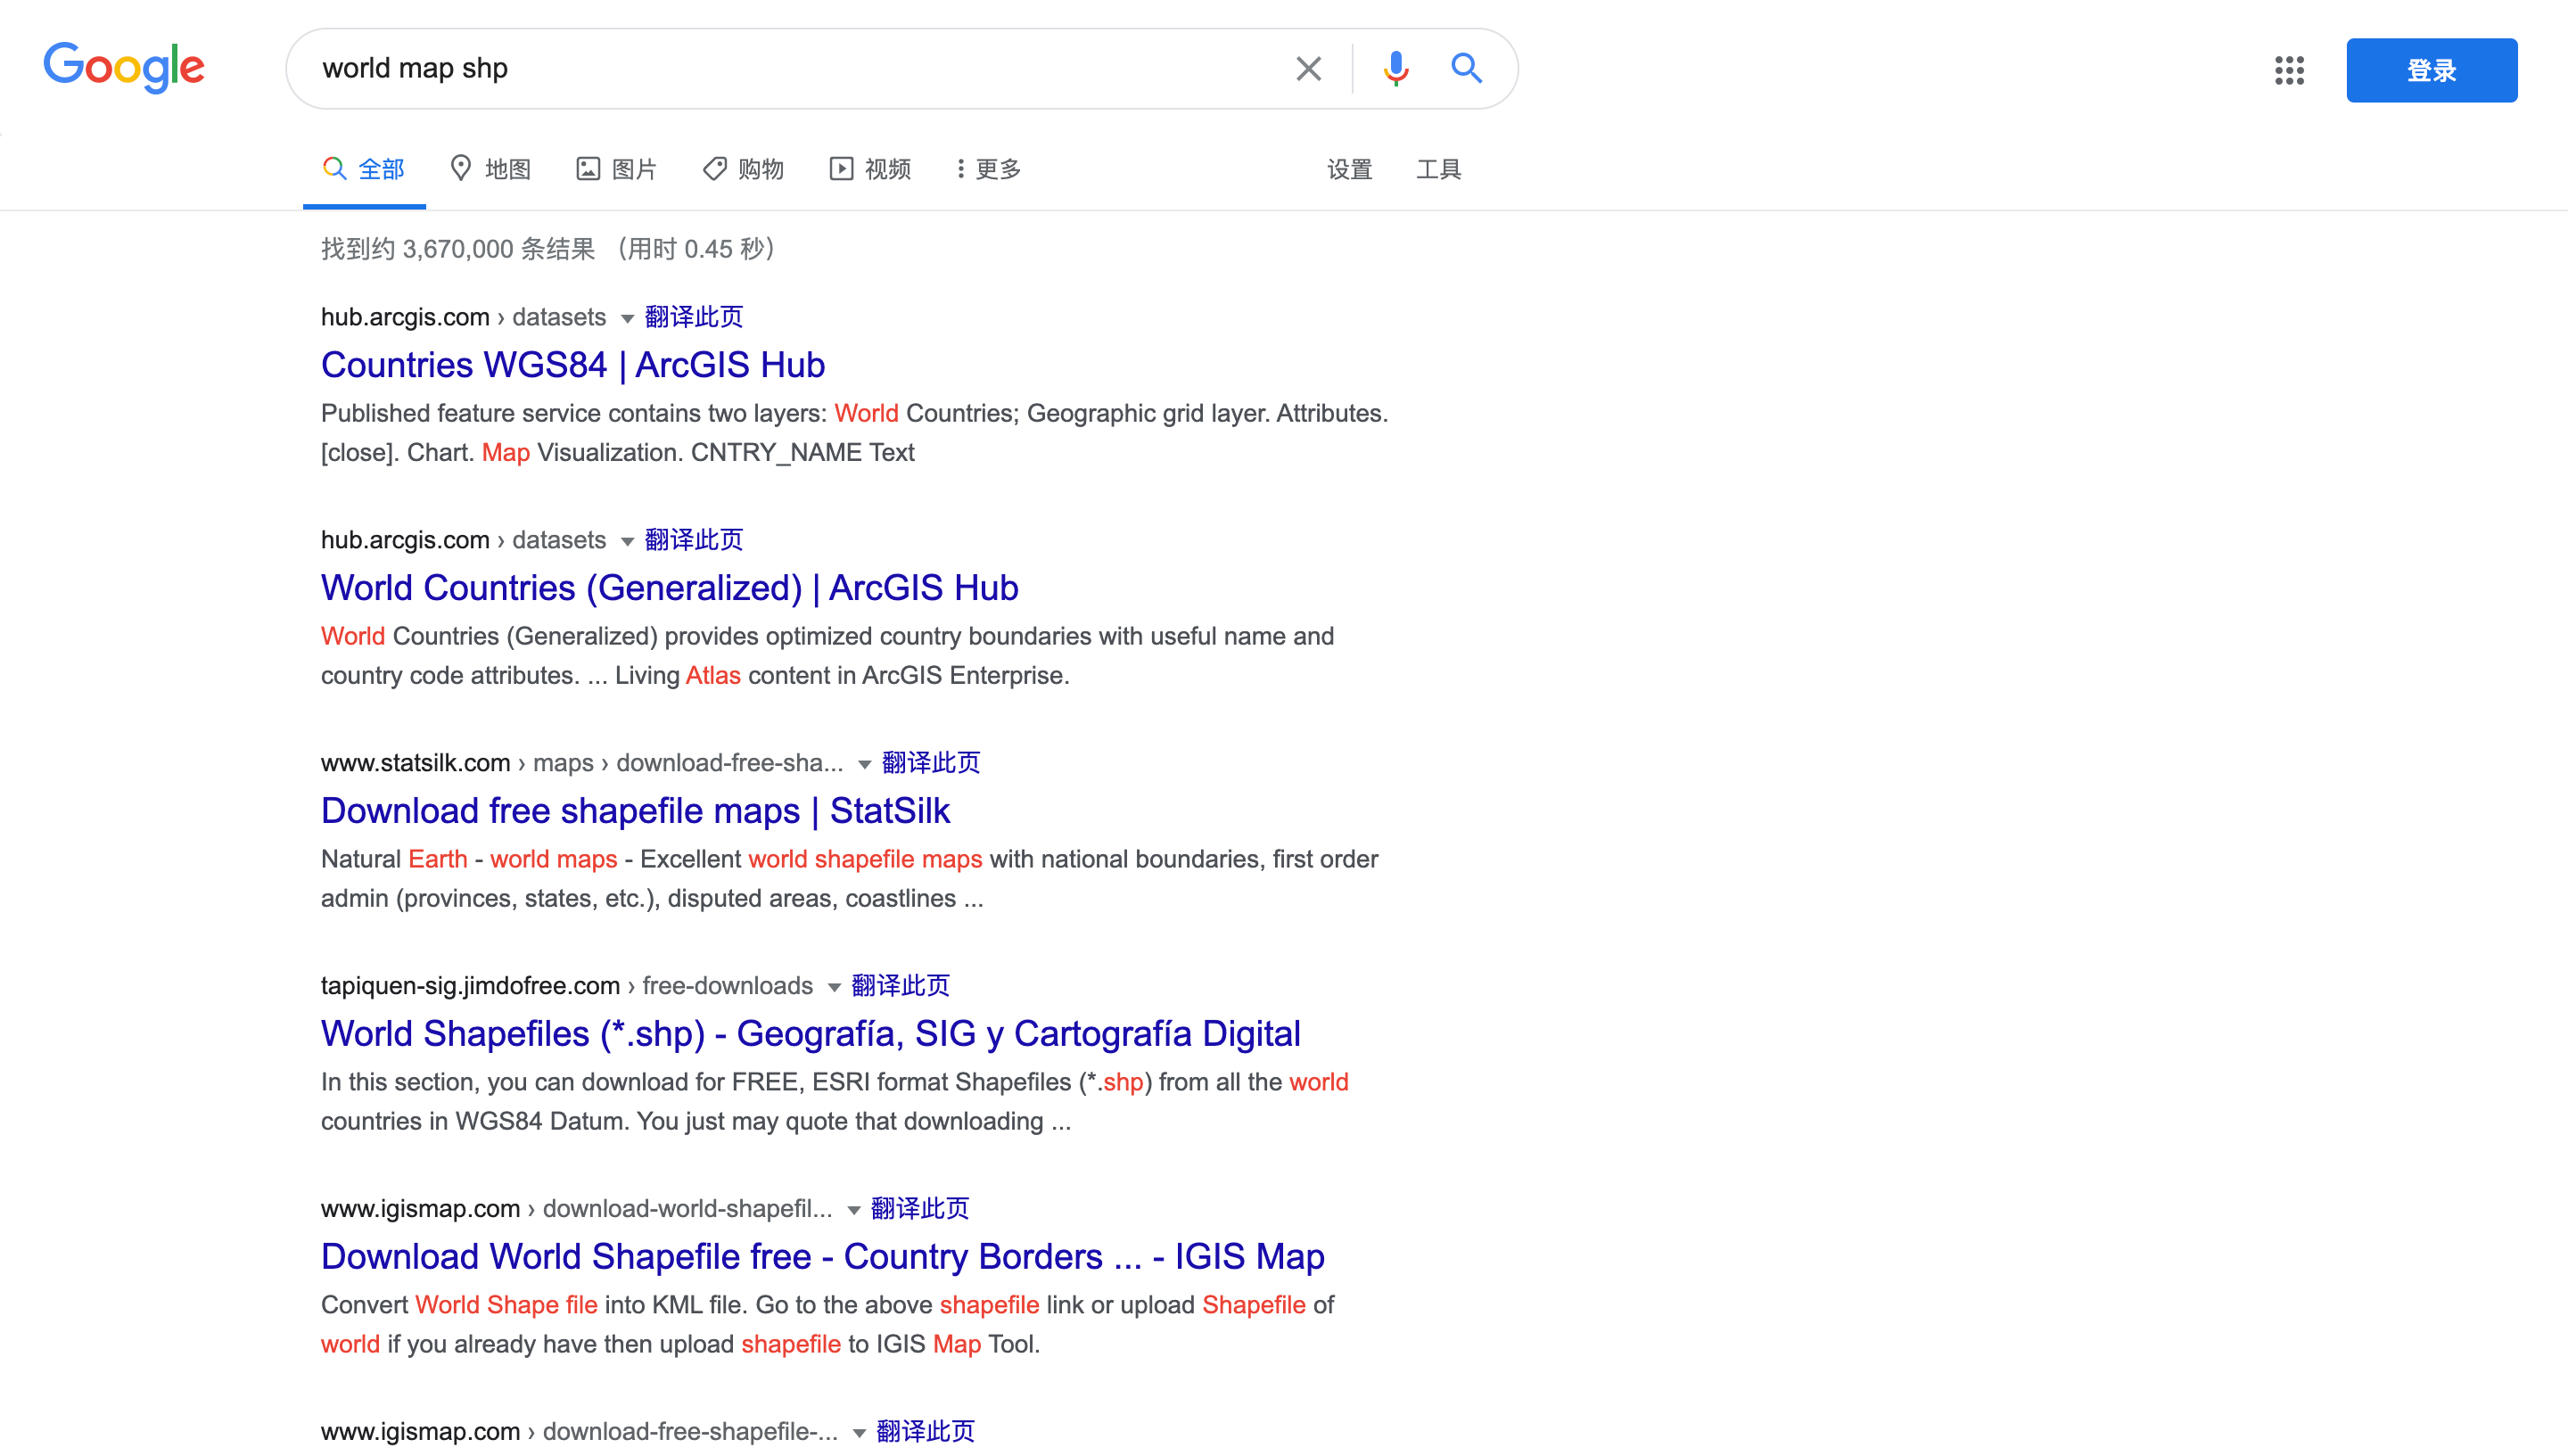Open 设置 (Settings) menu
2568x1456 pixels.
point(1349,169)
